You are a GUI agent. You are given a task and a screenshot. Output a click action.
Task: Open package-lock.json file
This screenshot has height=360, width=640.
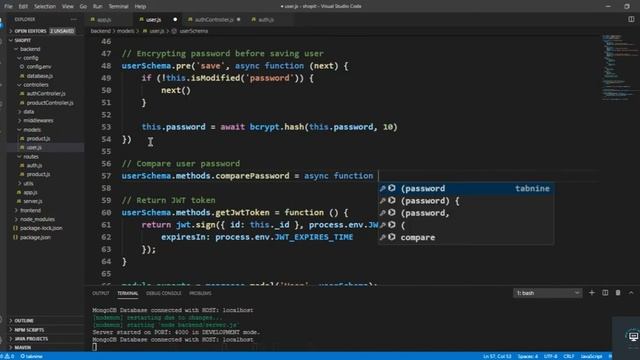[41, 228]
